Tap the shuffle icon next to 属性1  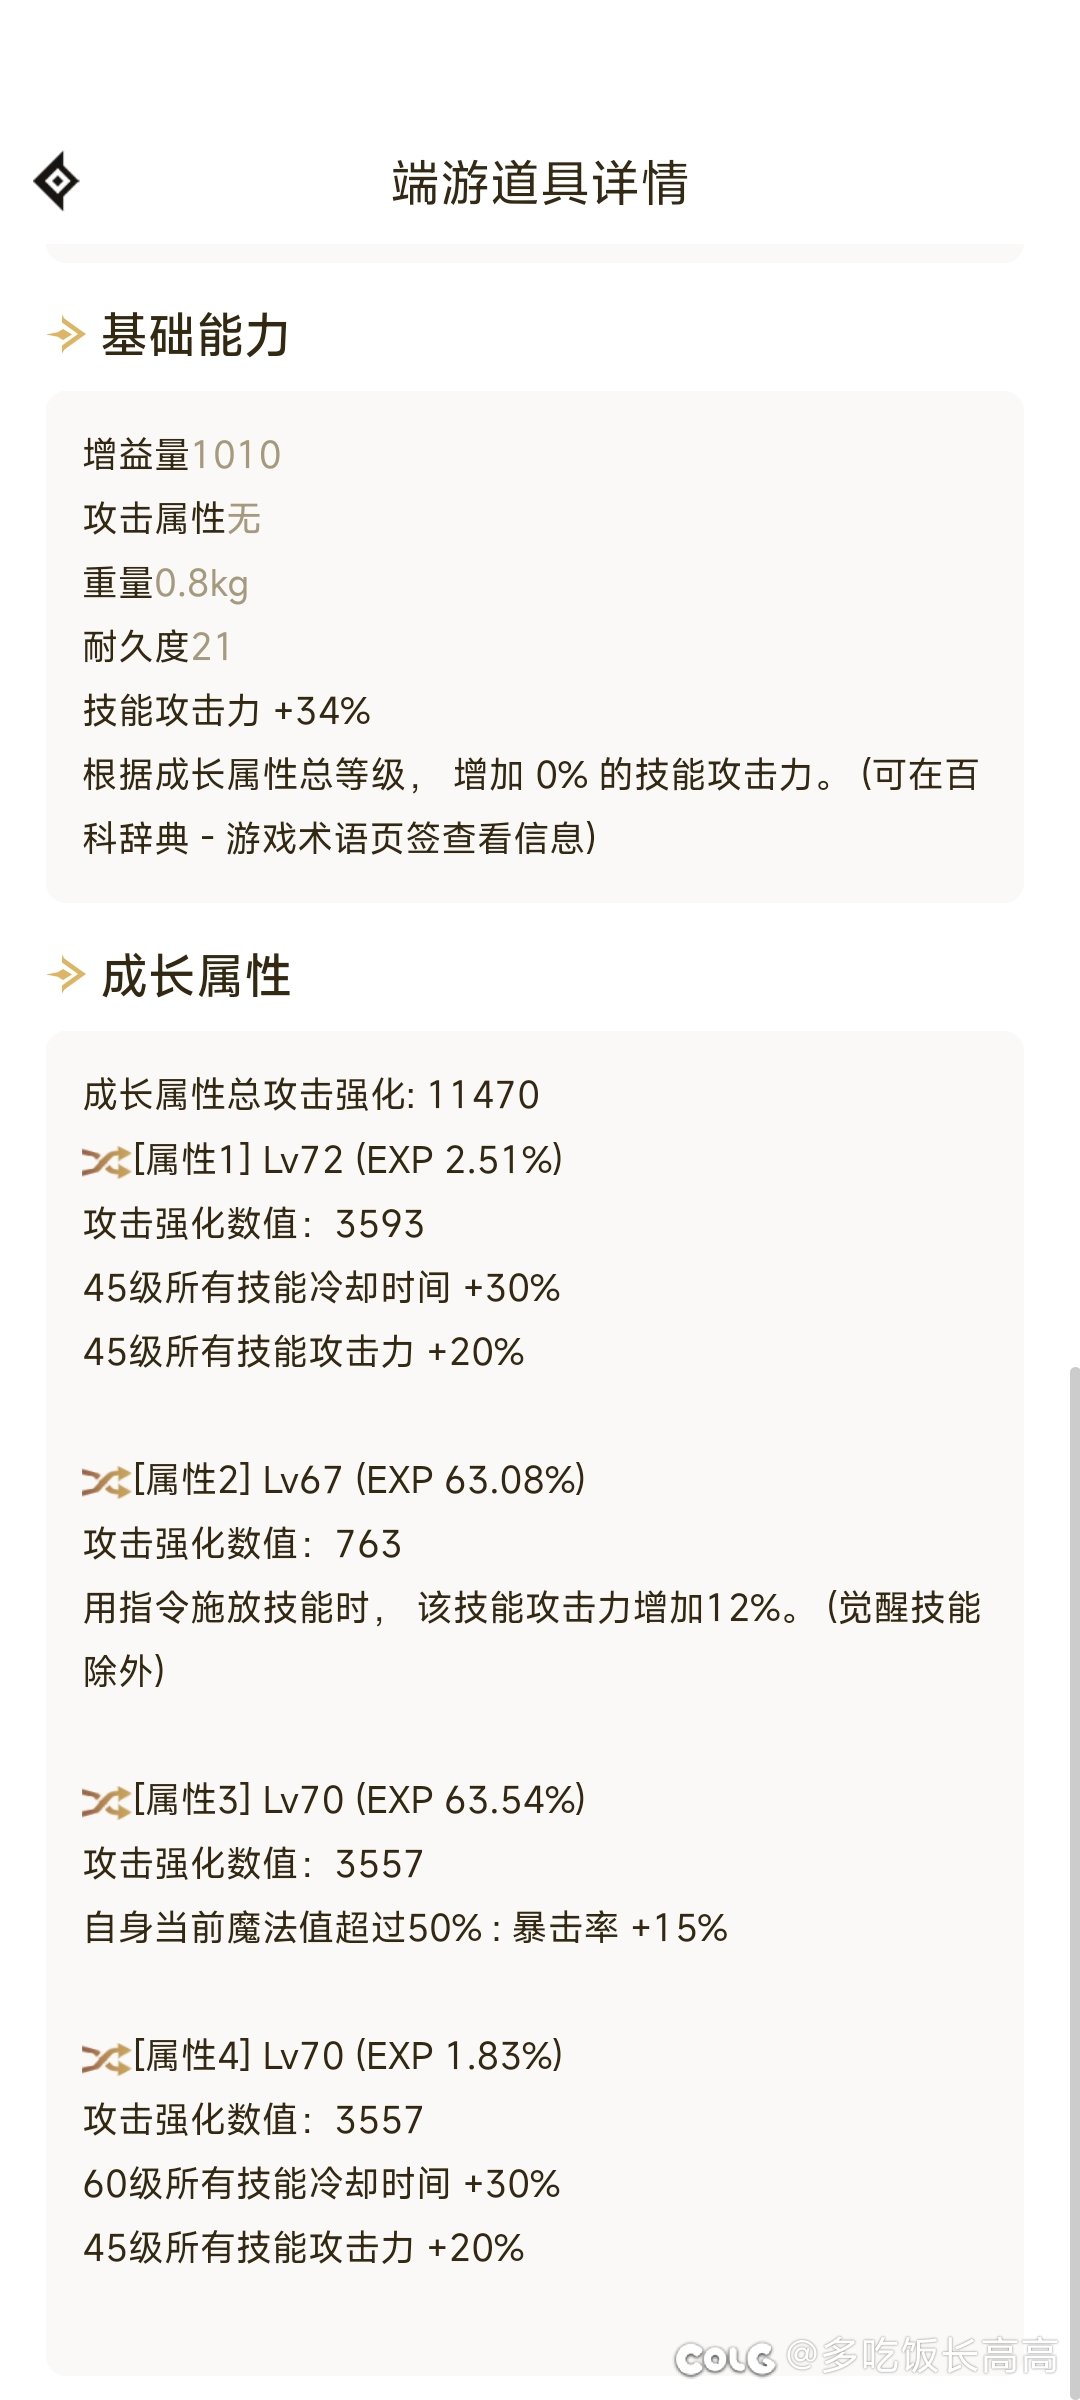pyautogui.click(x=106, y=1161)
